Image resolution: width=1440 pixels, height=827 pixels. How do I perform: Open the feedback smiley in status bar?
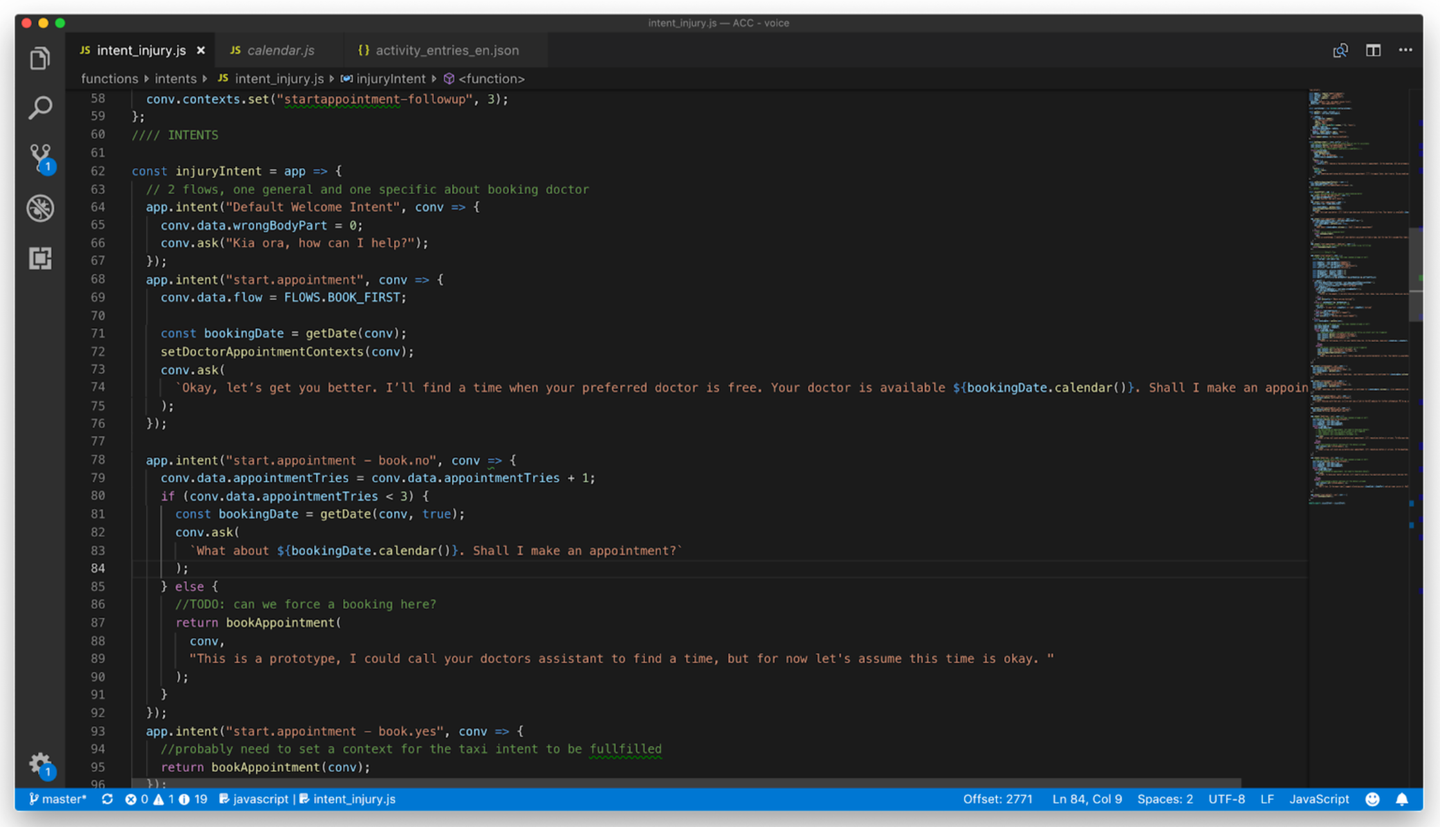pos(1373,799)
